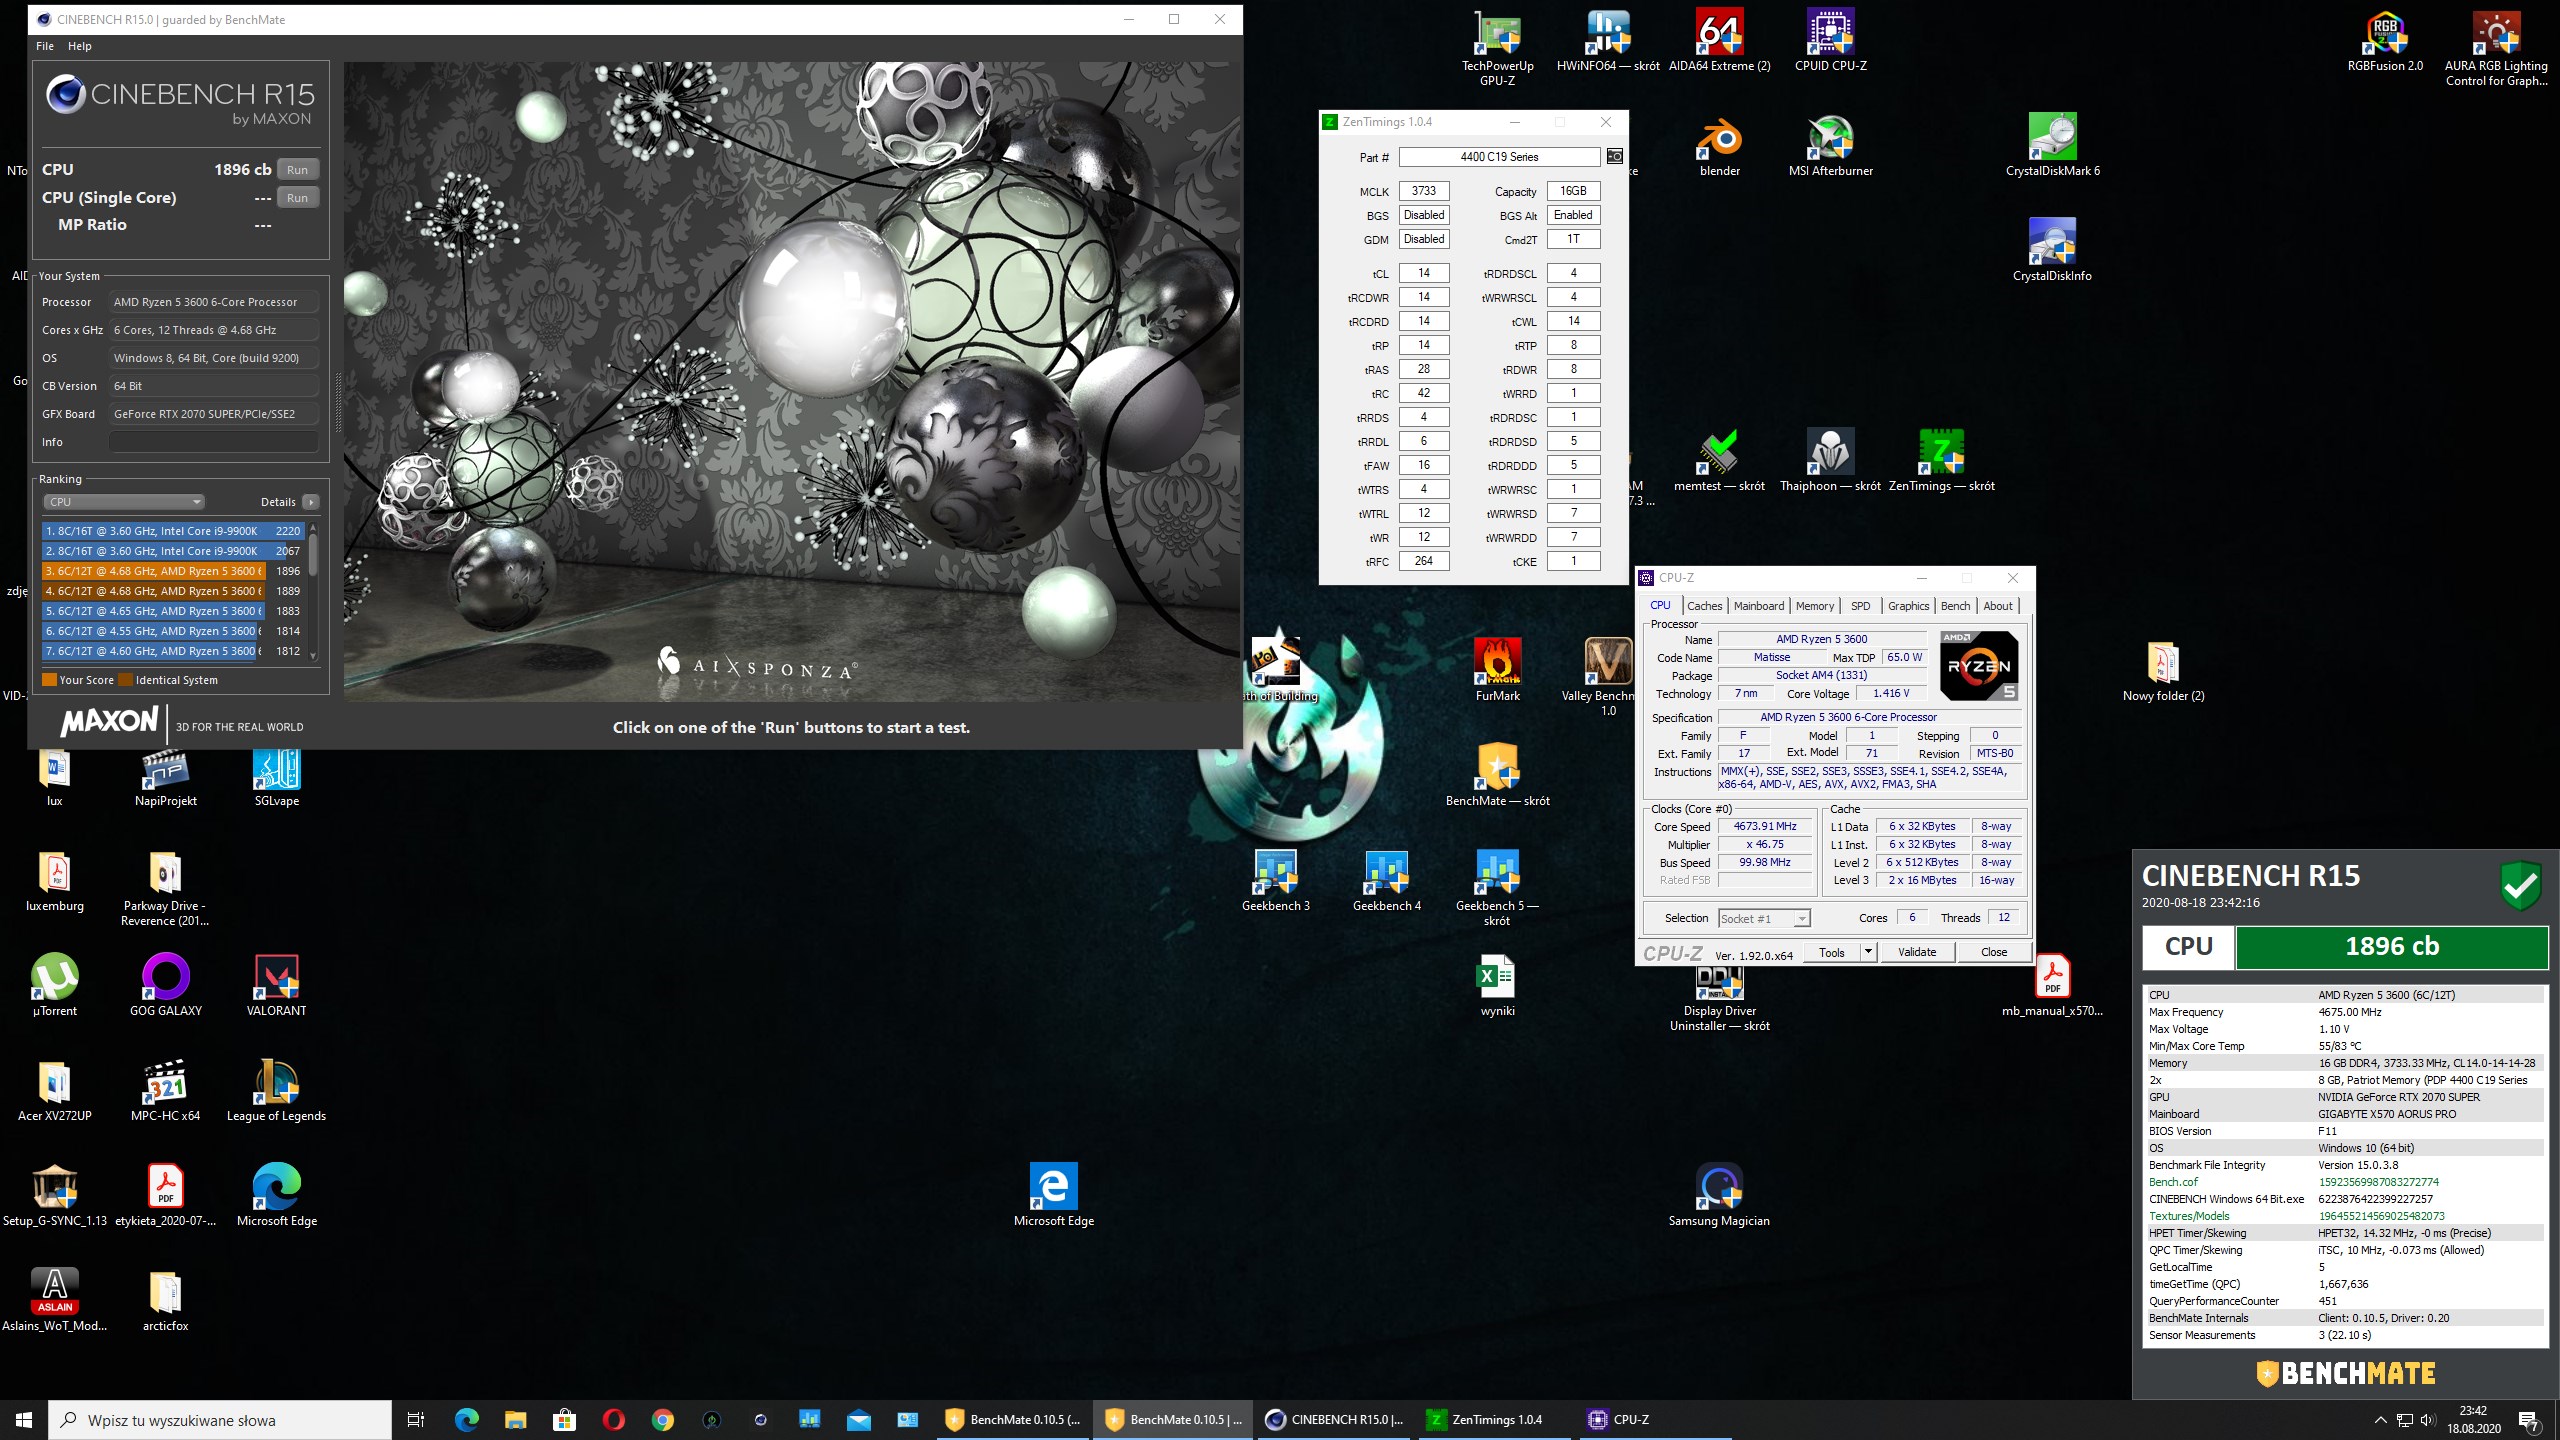The height and width of the screenshot is (1440, 2560).
Task: Open Opera browser from taskbar
Action: (x=614, y=1420)
